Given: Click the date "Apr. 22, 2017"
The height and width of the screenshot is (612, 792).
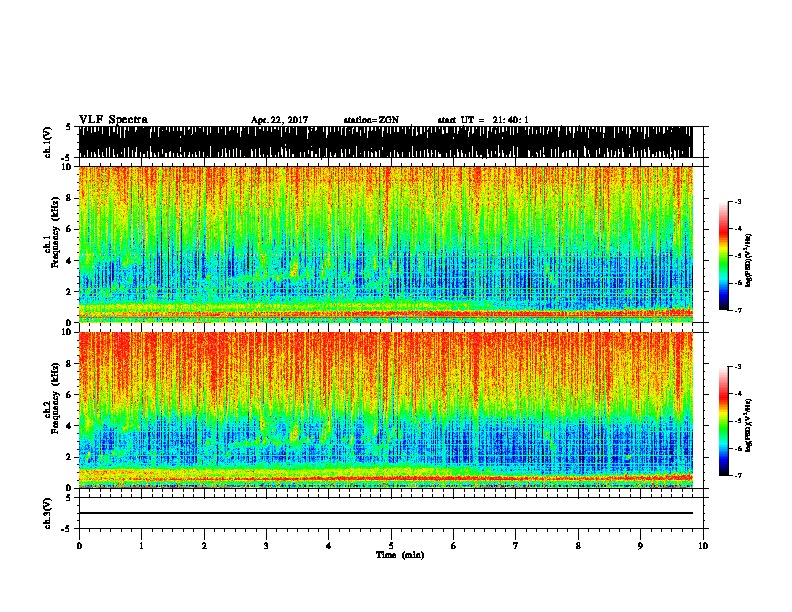Looking at the screenshot, I should click(x=279, y=120).
